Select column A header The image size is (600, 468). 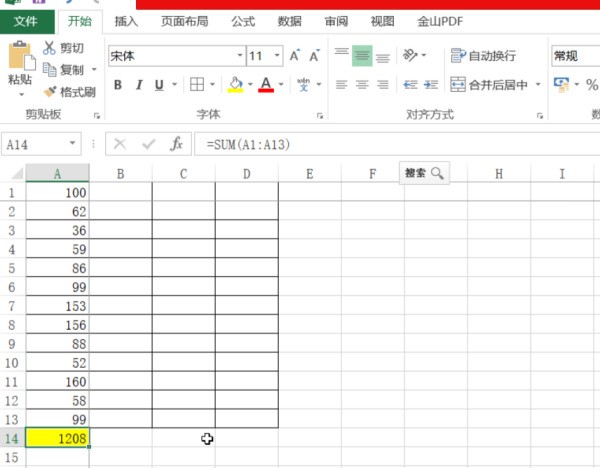click(x=57, y=173)
